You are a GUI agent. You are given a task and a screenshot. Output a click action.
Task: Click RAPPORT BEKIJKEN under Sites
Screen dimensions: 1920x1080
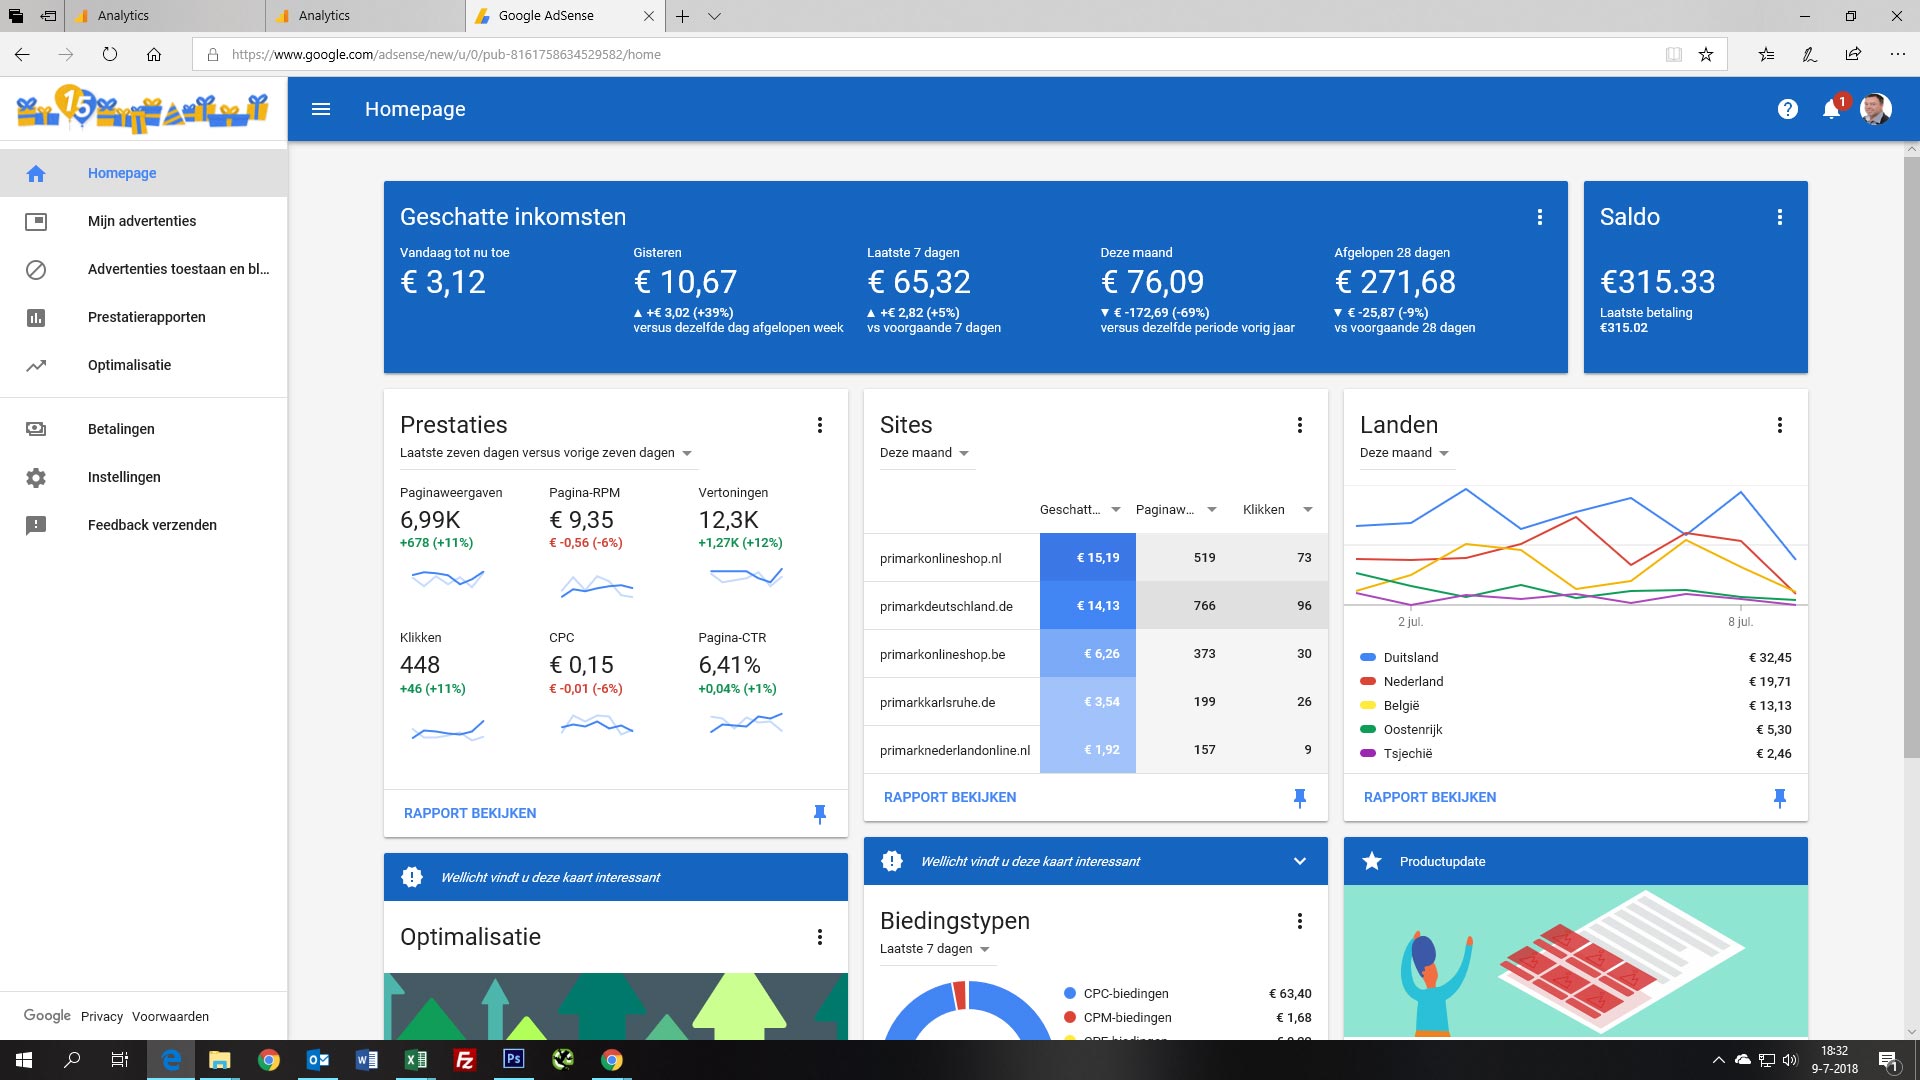point(950,798)
